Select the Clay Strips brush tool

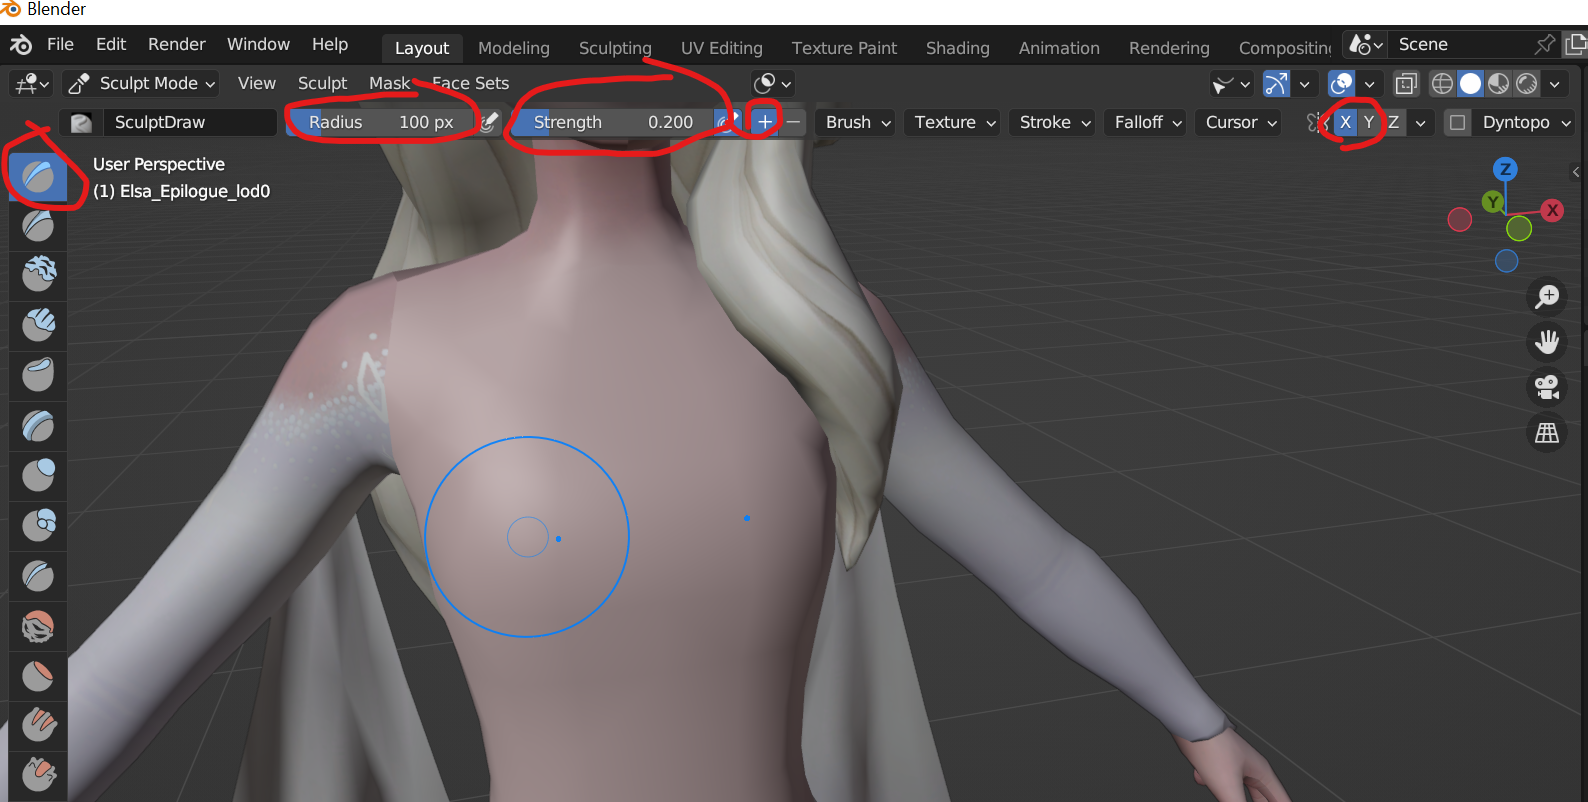point(38,326)
